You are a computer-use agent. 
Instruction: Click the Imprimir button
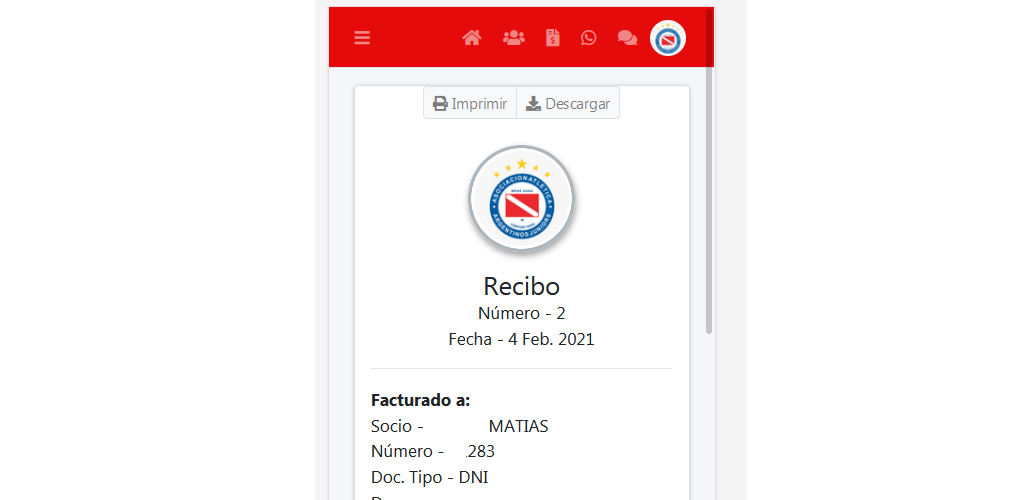tap(470, 103)
